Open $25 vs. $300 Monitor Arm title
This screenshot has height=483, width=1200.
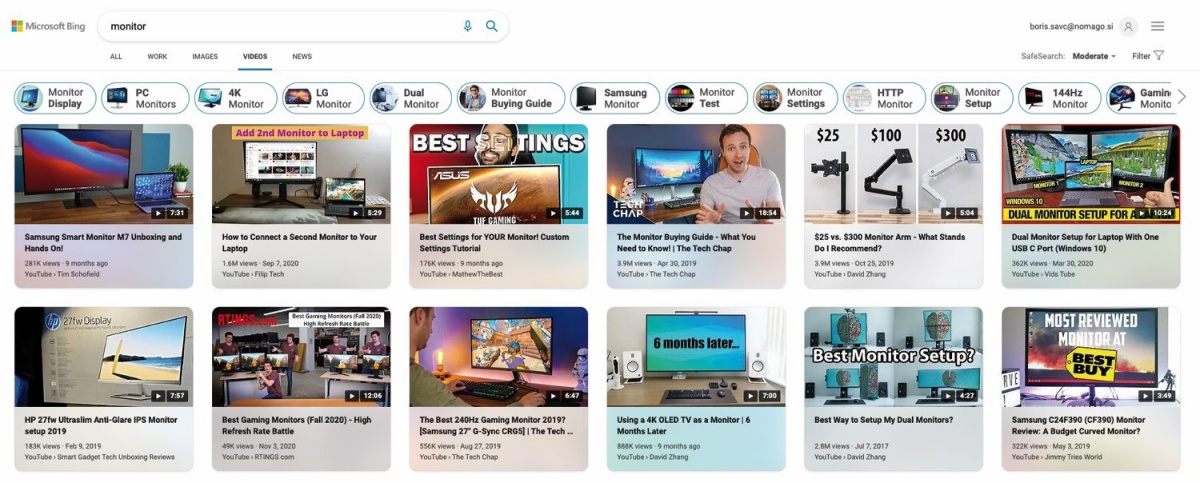(888, 242)
